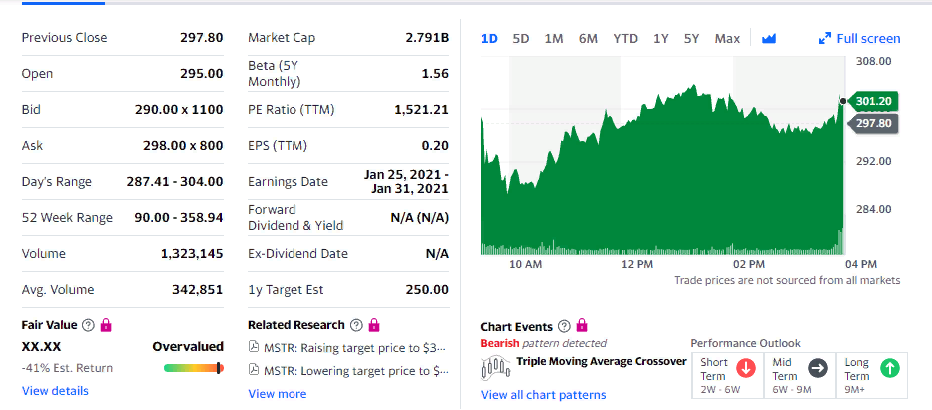Click the Short Term red down-arrow icon
932x410 pixels.
745,368
